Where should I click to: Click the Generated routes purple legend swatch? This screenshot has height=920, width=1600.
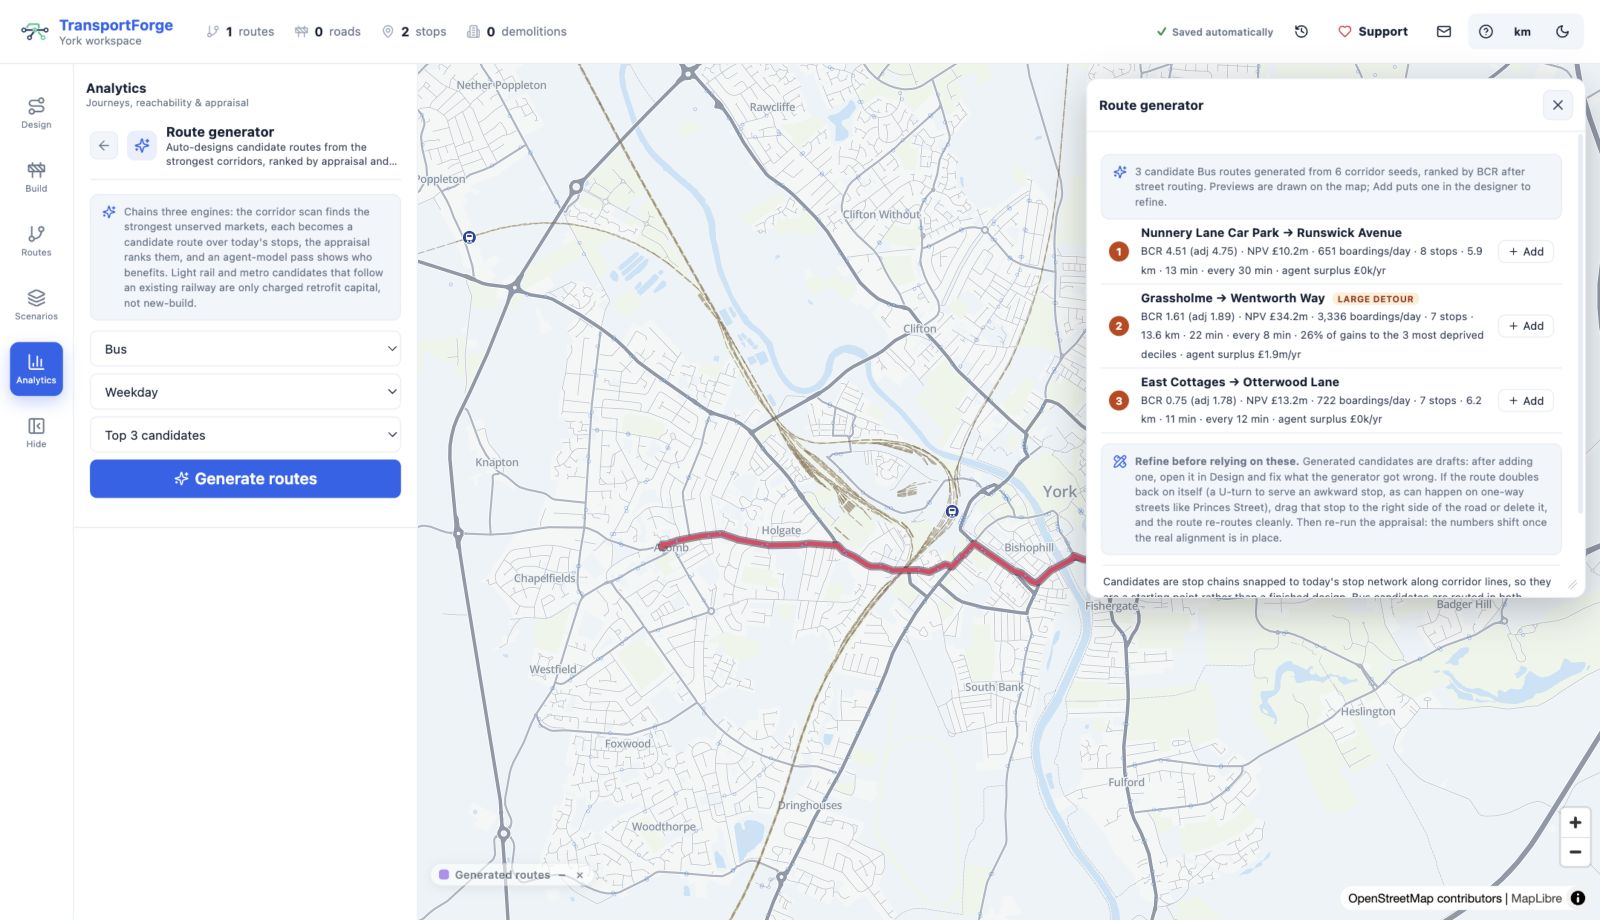[x=444, y=875]
